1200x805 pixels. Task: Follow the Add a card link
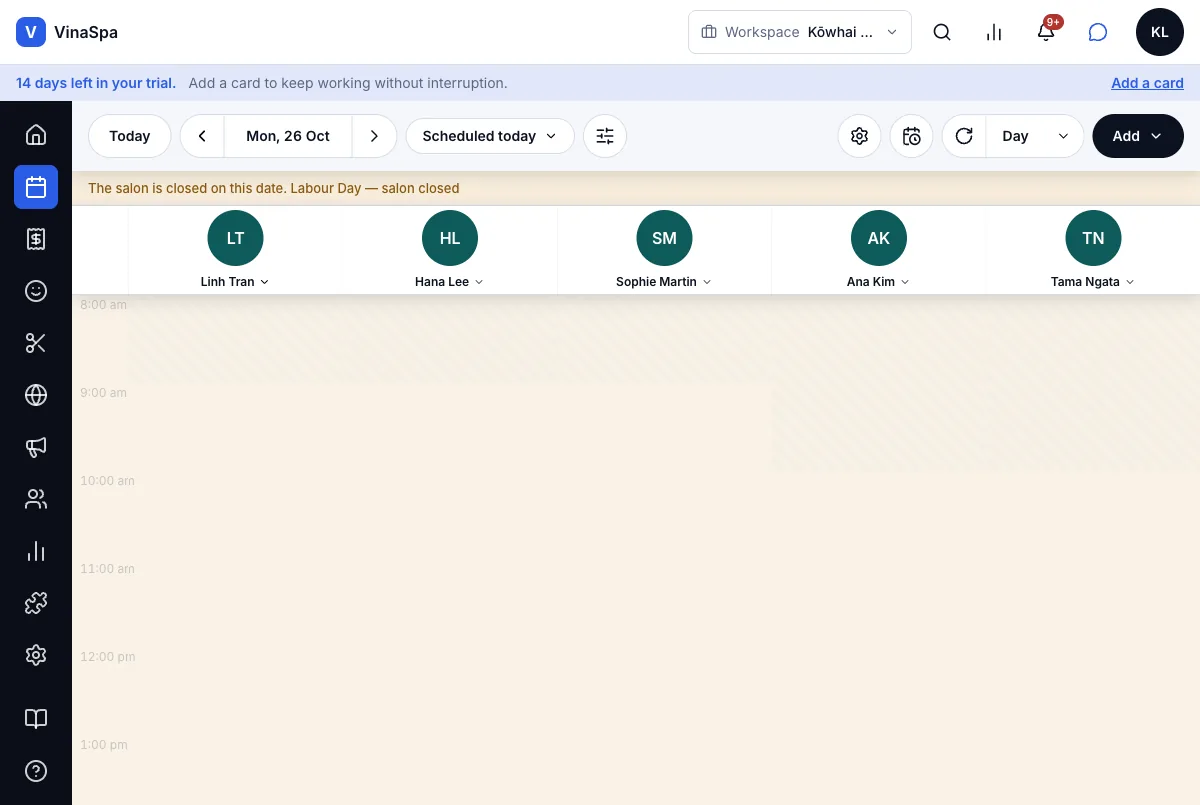point(1147,83)
